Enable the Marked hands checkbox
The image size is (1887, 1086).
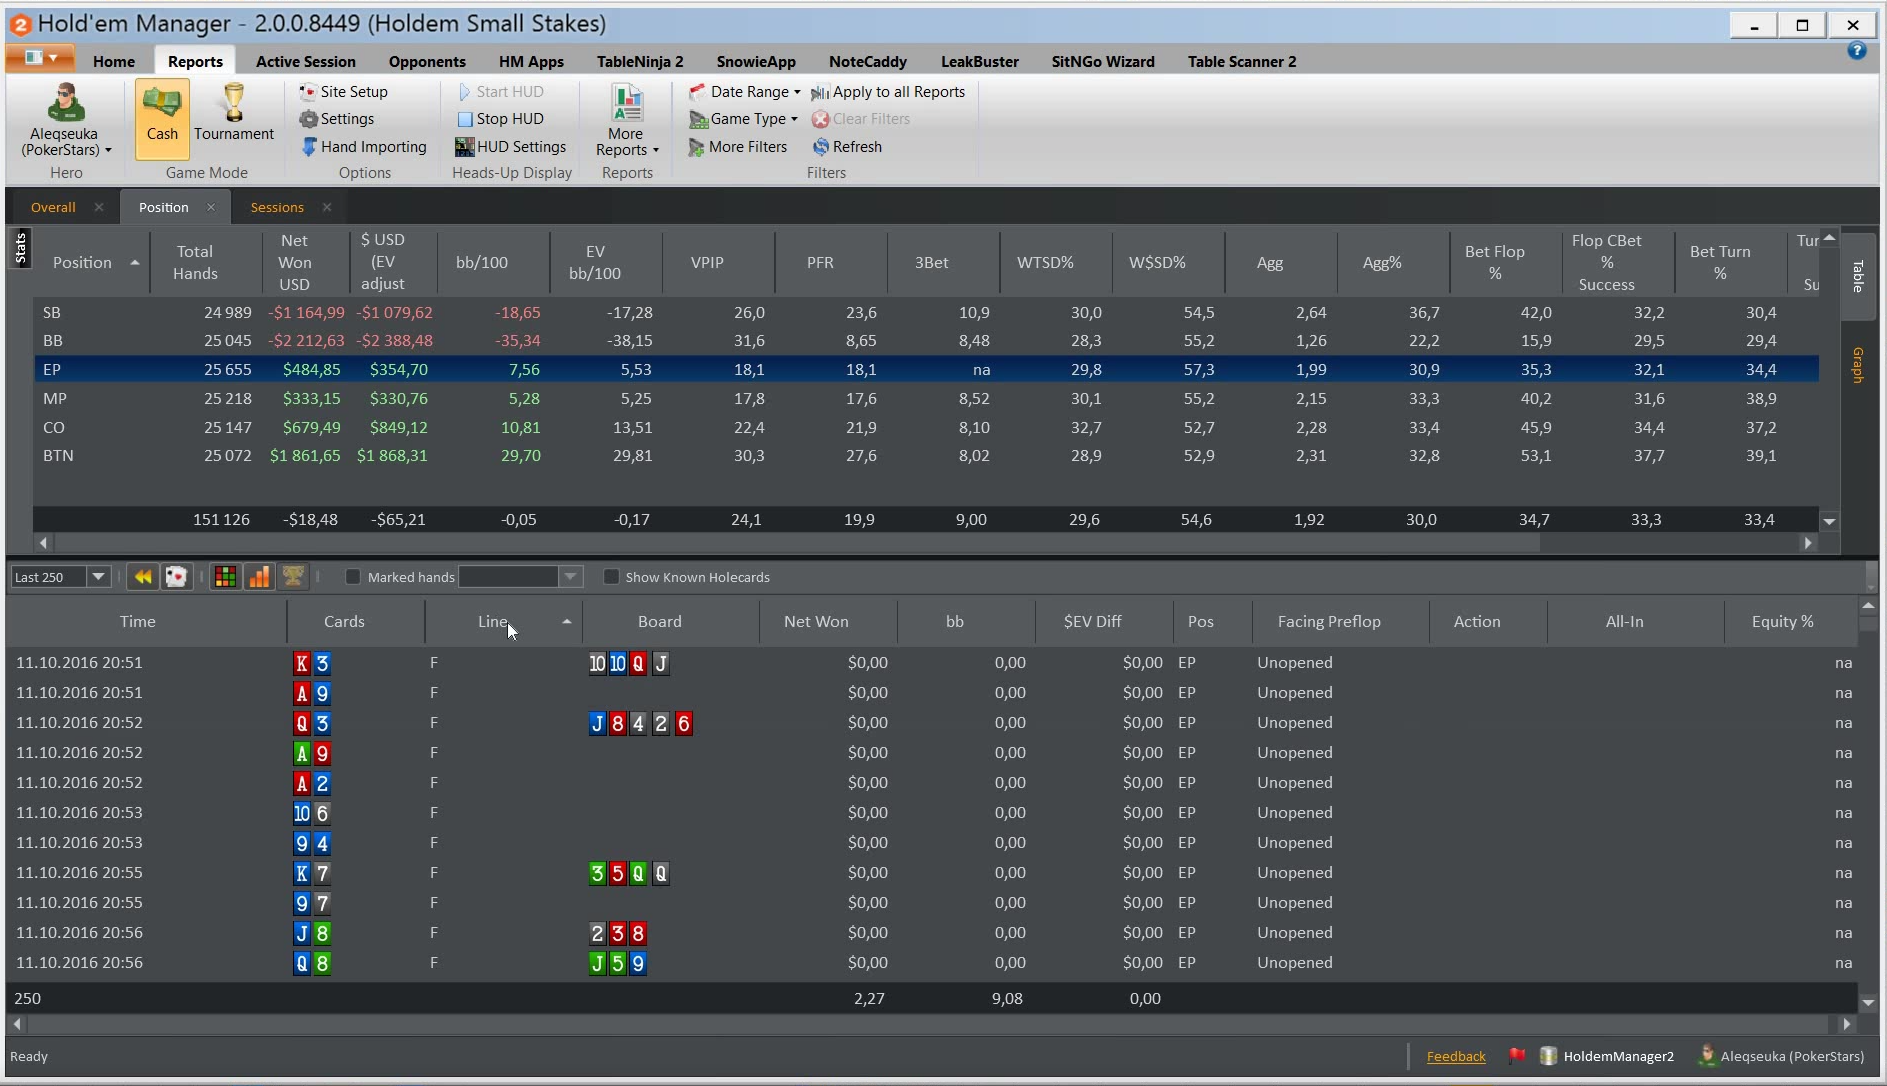click(x=353, y=577)
